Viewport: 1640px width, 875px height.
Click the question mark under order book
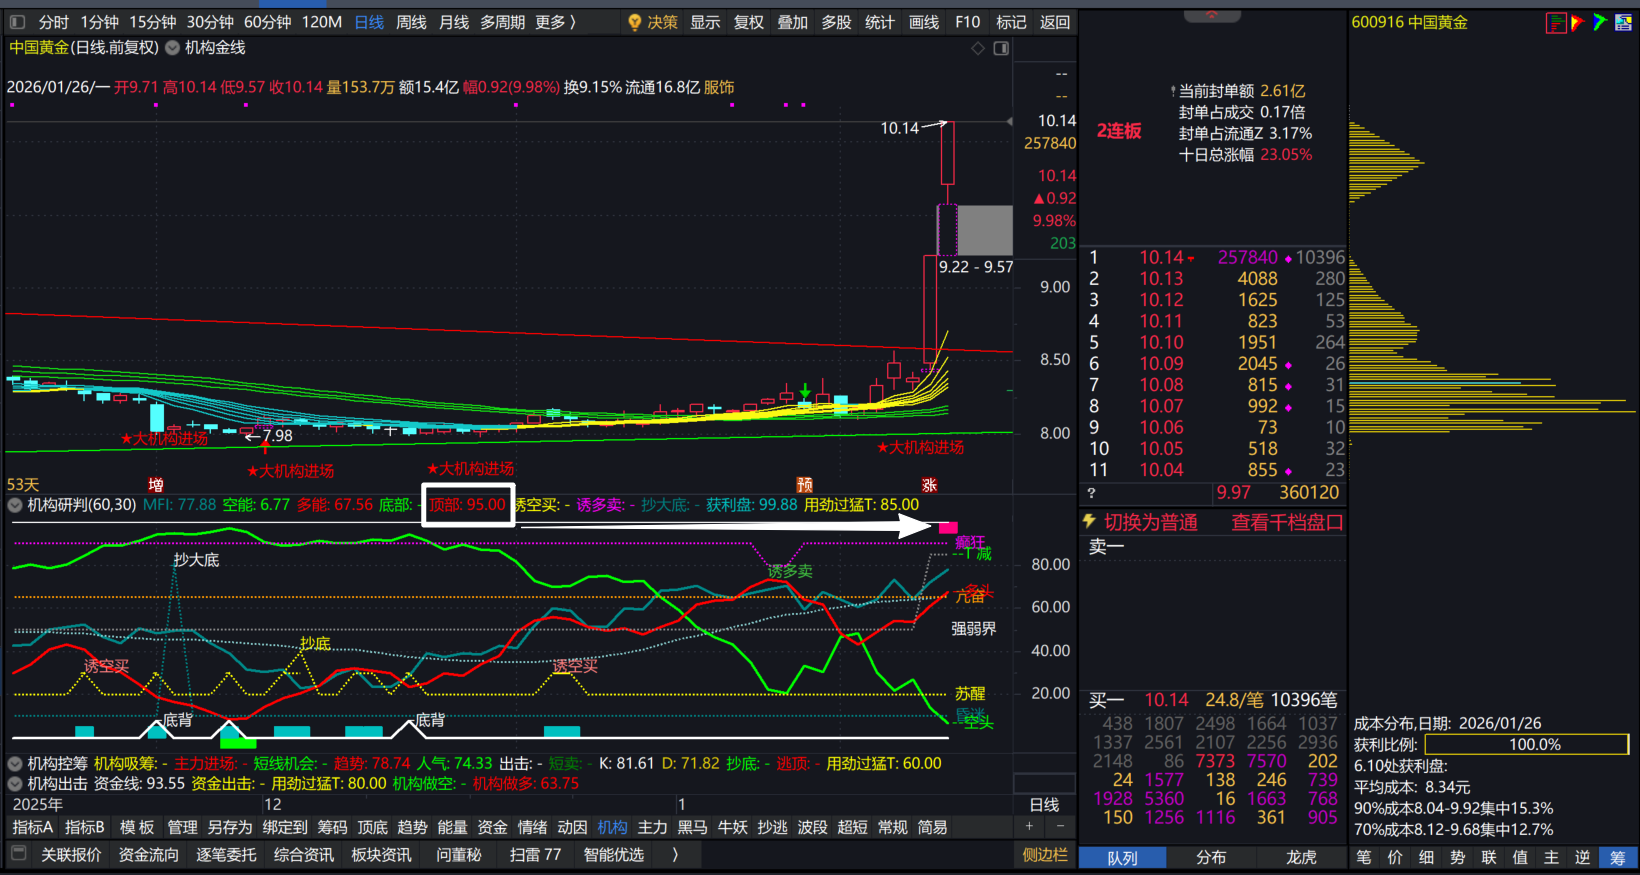coord(1092,493)
